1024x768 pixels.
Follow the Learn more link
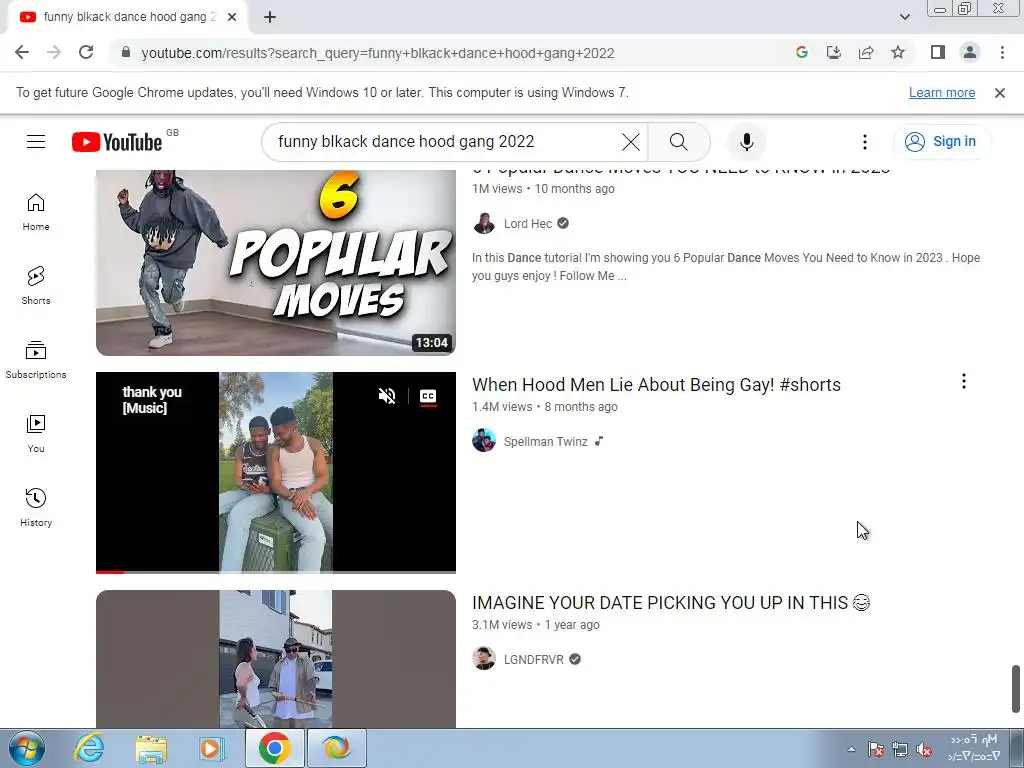pos(942,93)
